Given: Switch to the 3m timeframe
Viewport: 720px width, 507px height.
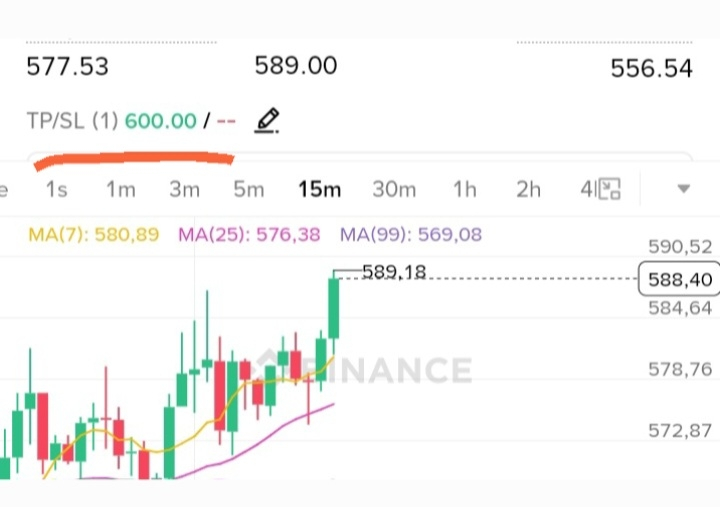Looking at the screenshot, I should [x=185, y=189].
